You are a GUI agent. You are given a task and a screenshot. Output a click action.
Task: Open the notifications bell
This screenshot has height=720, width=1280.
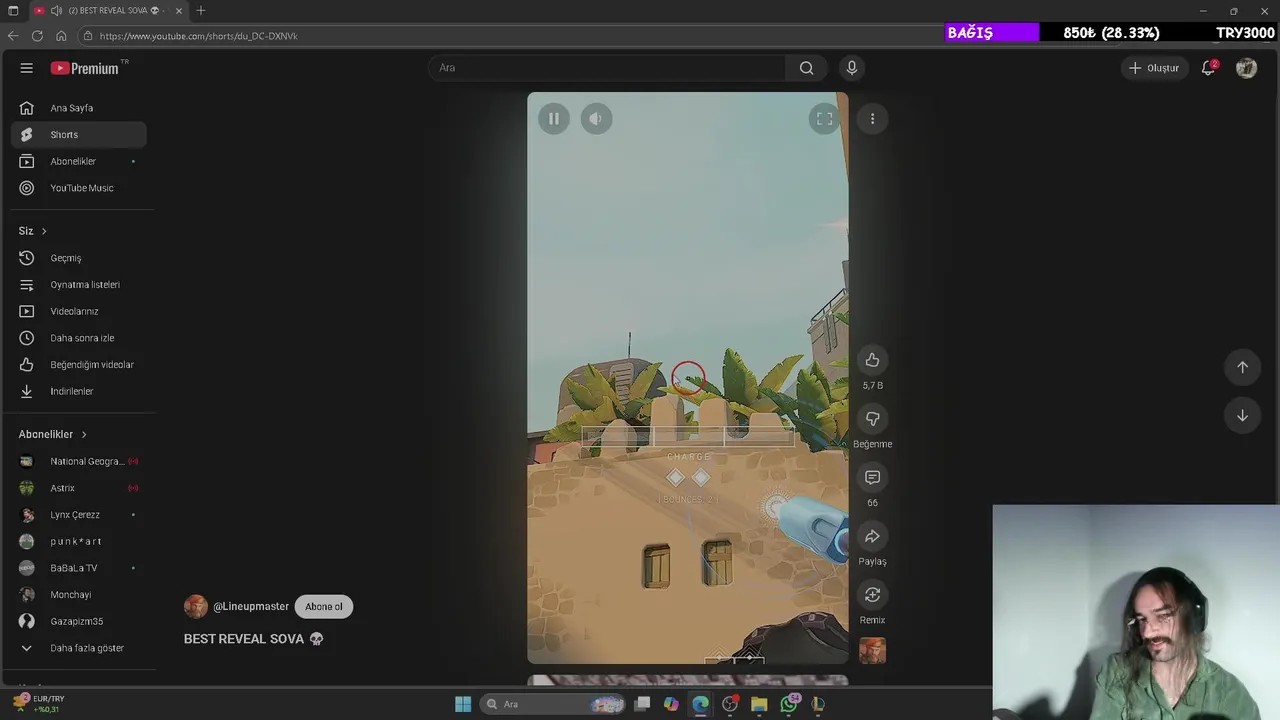pyautogui.click(x=1208, y=68)
